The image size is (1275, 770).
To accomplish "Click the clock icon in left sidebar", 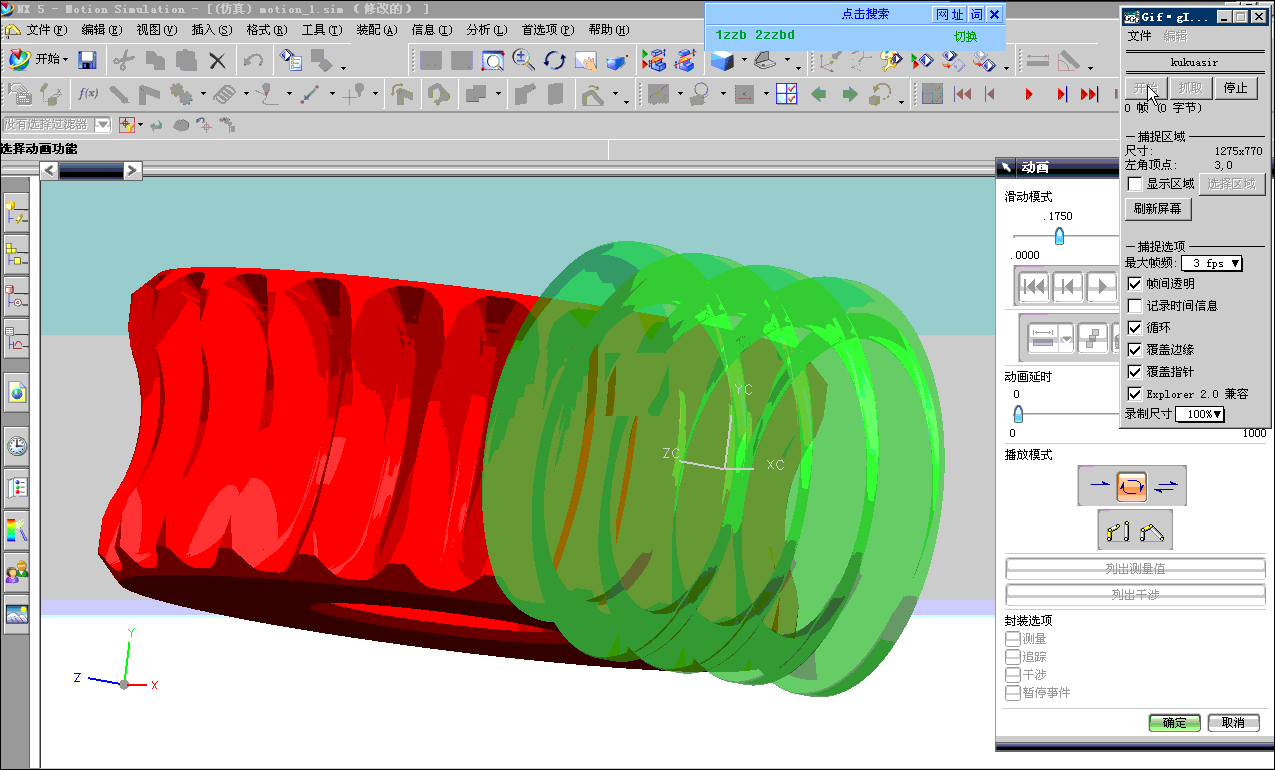I will point(17,446).
